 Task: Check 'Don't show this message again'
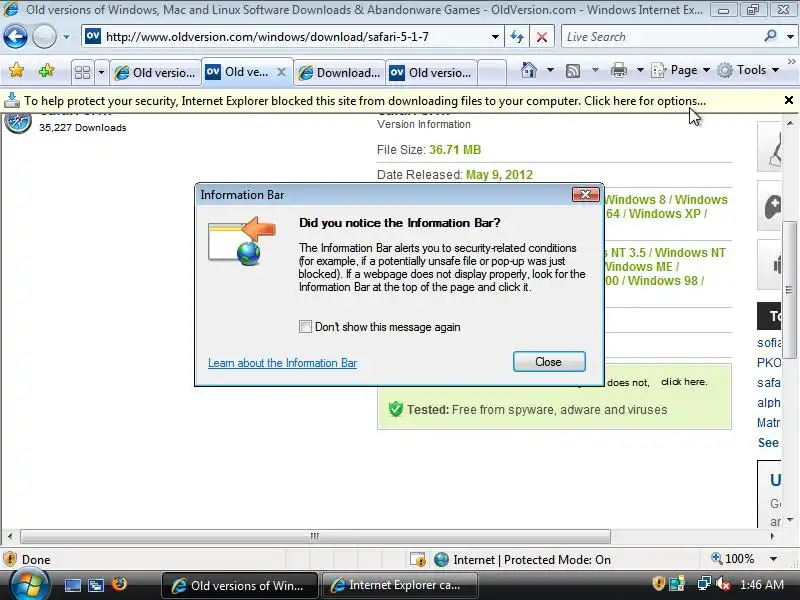pos(305,327)
